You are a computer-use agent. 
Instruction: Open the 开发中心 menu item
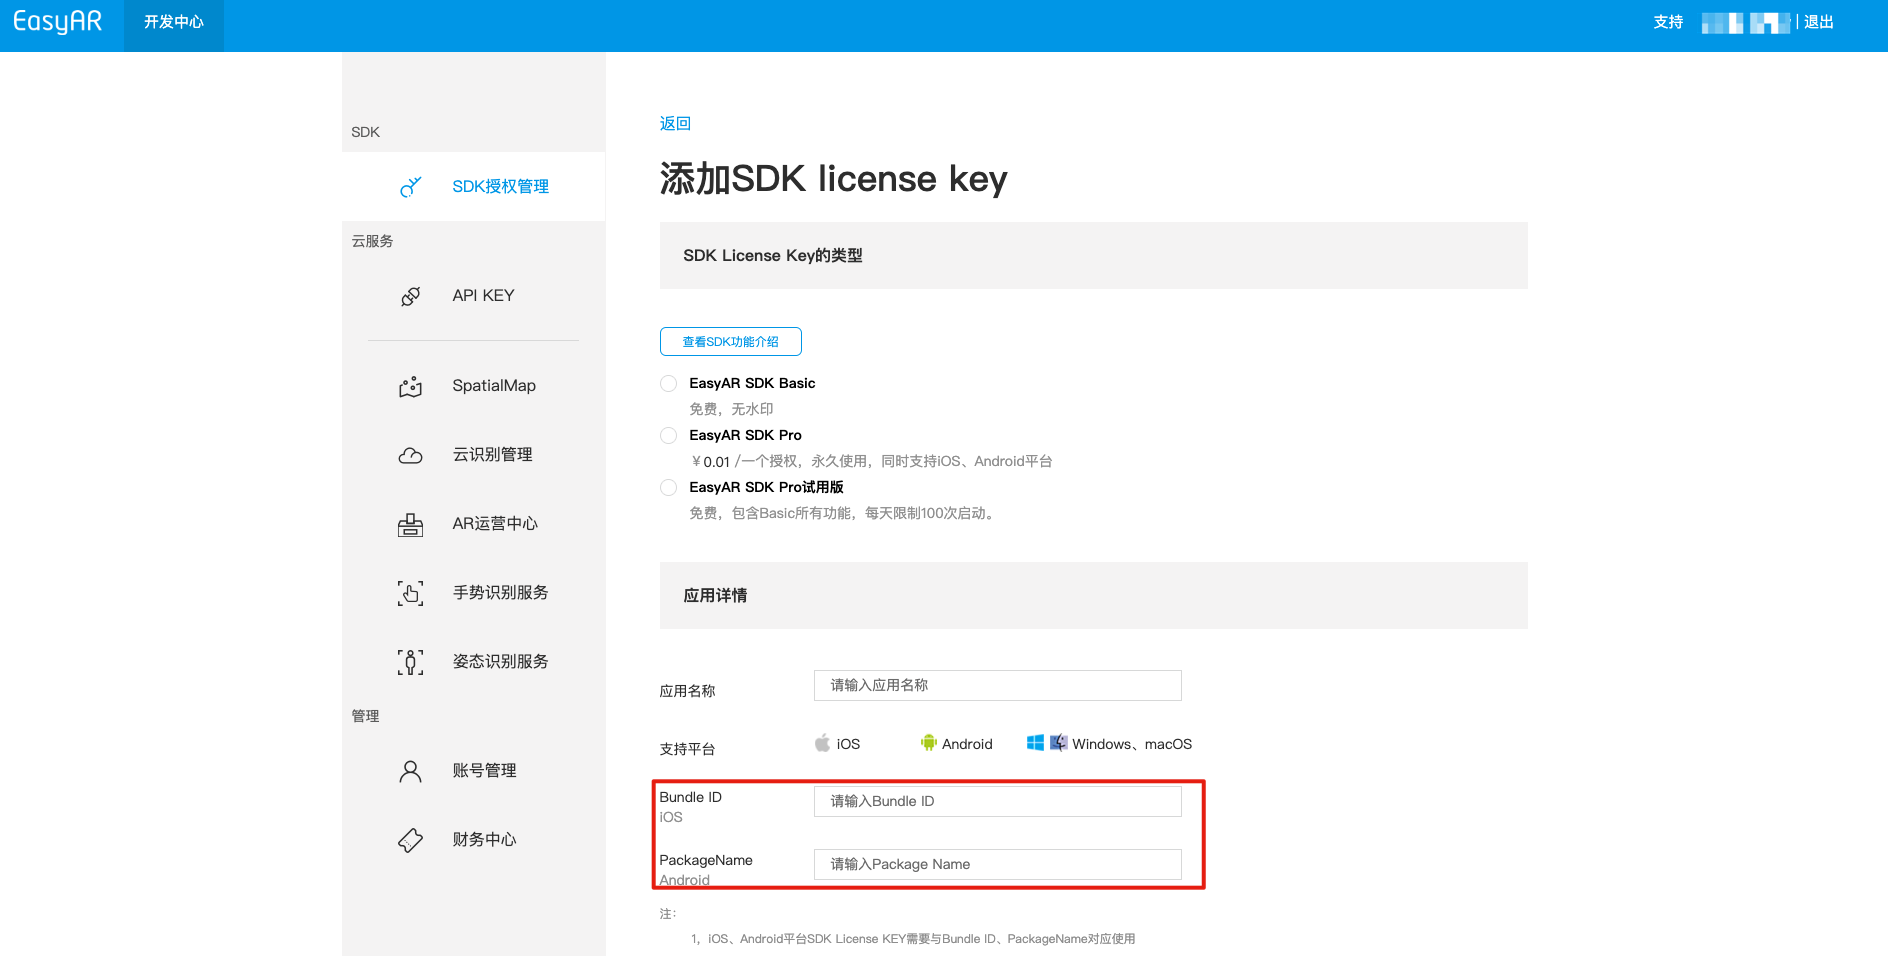[172, 20]
